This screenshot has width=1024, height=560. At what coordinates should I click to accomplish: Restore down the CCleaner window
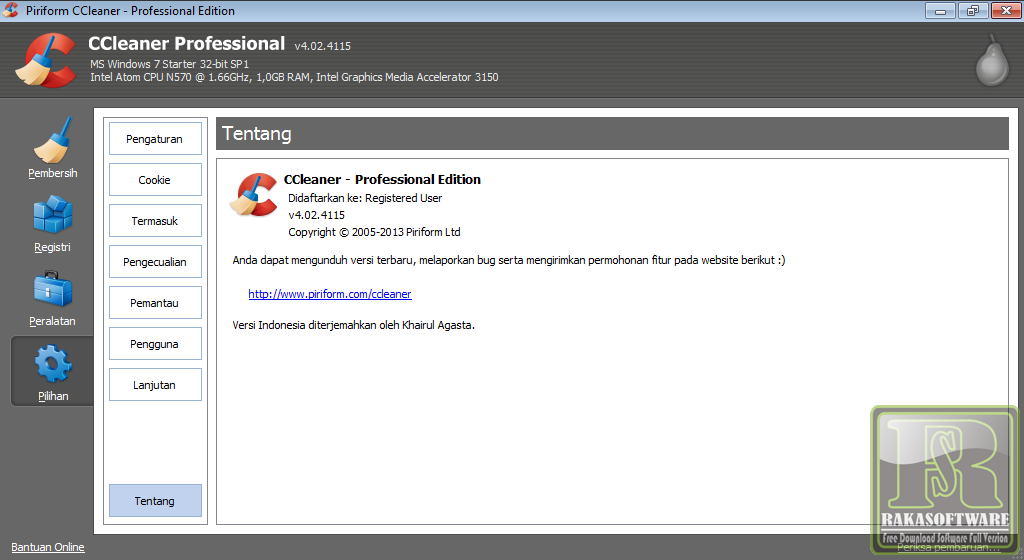[973, 10]
